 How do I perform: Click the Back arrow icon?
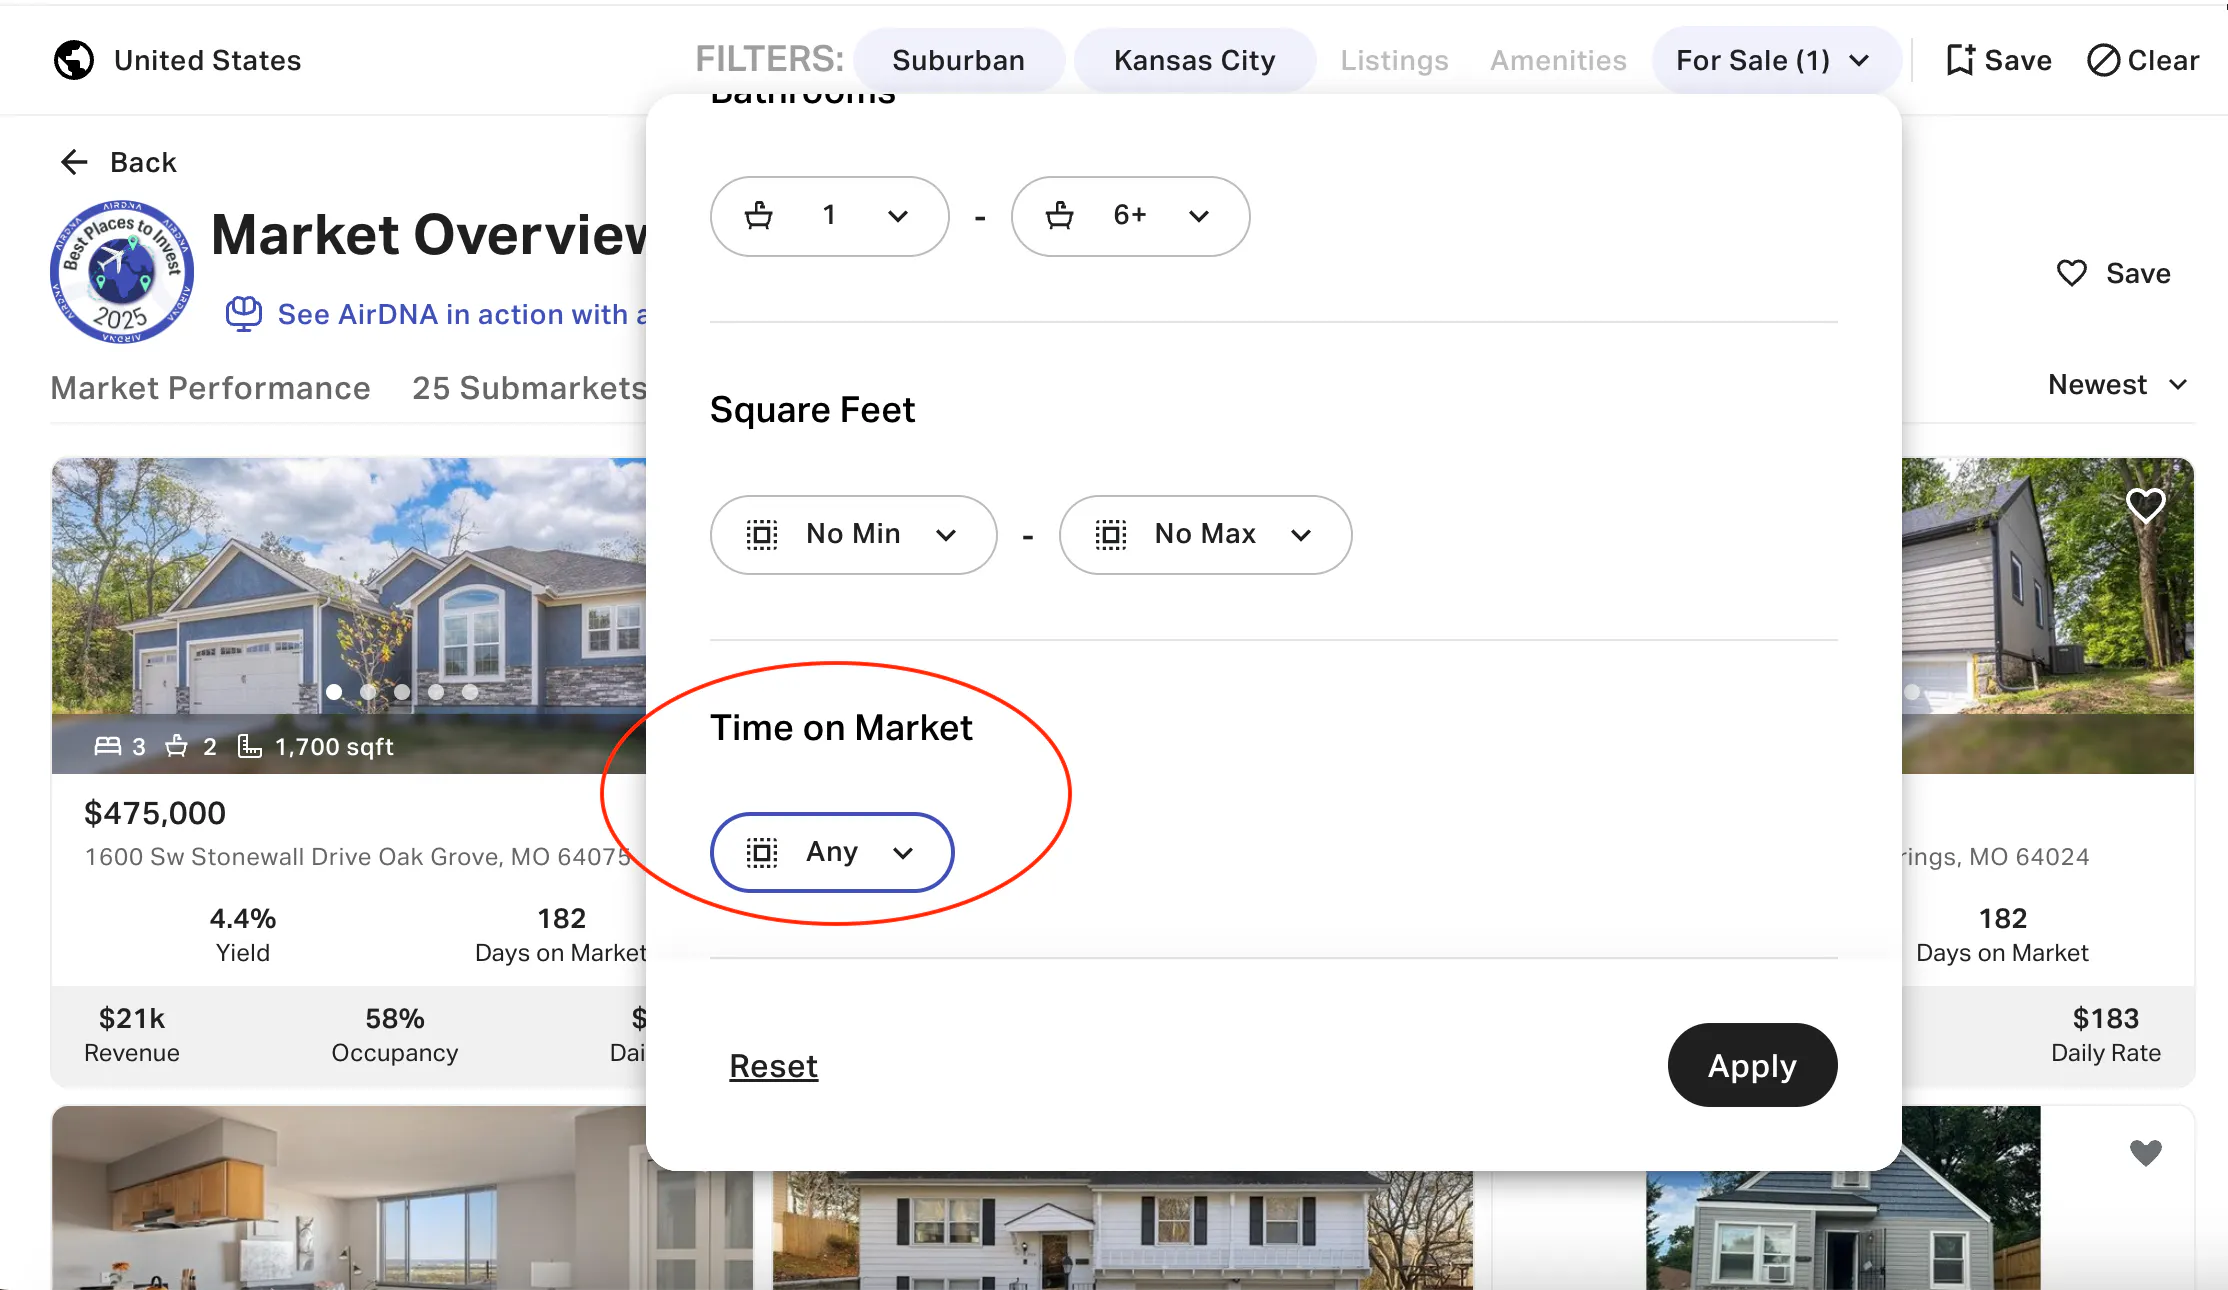click(x=74, y=162)
